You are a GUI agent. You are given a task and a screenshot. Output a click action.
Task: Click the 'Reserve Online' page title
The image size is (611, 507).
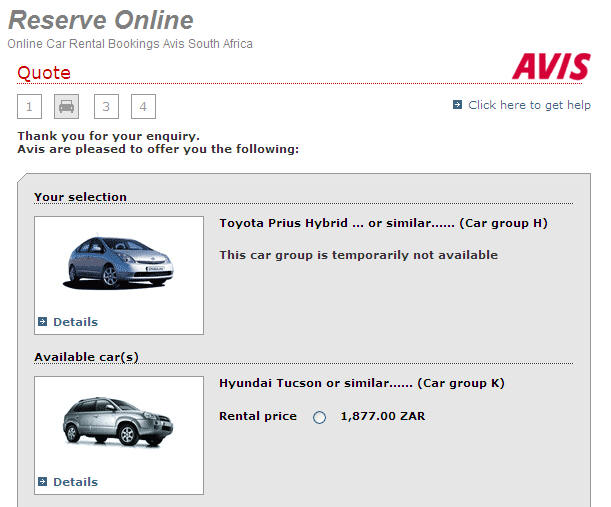[x=101, y=20]
